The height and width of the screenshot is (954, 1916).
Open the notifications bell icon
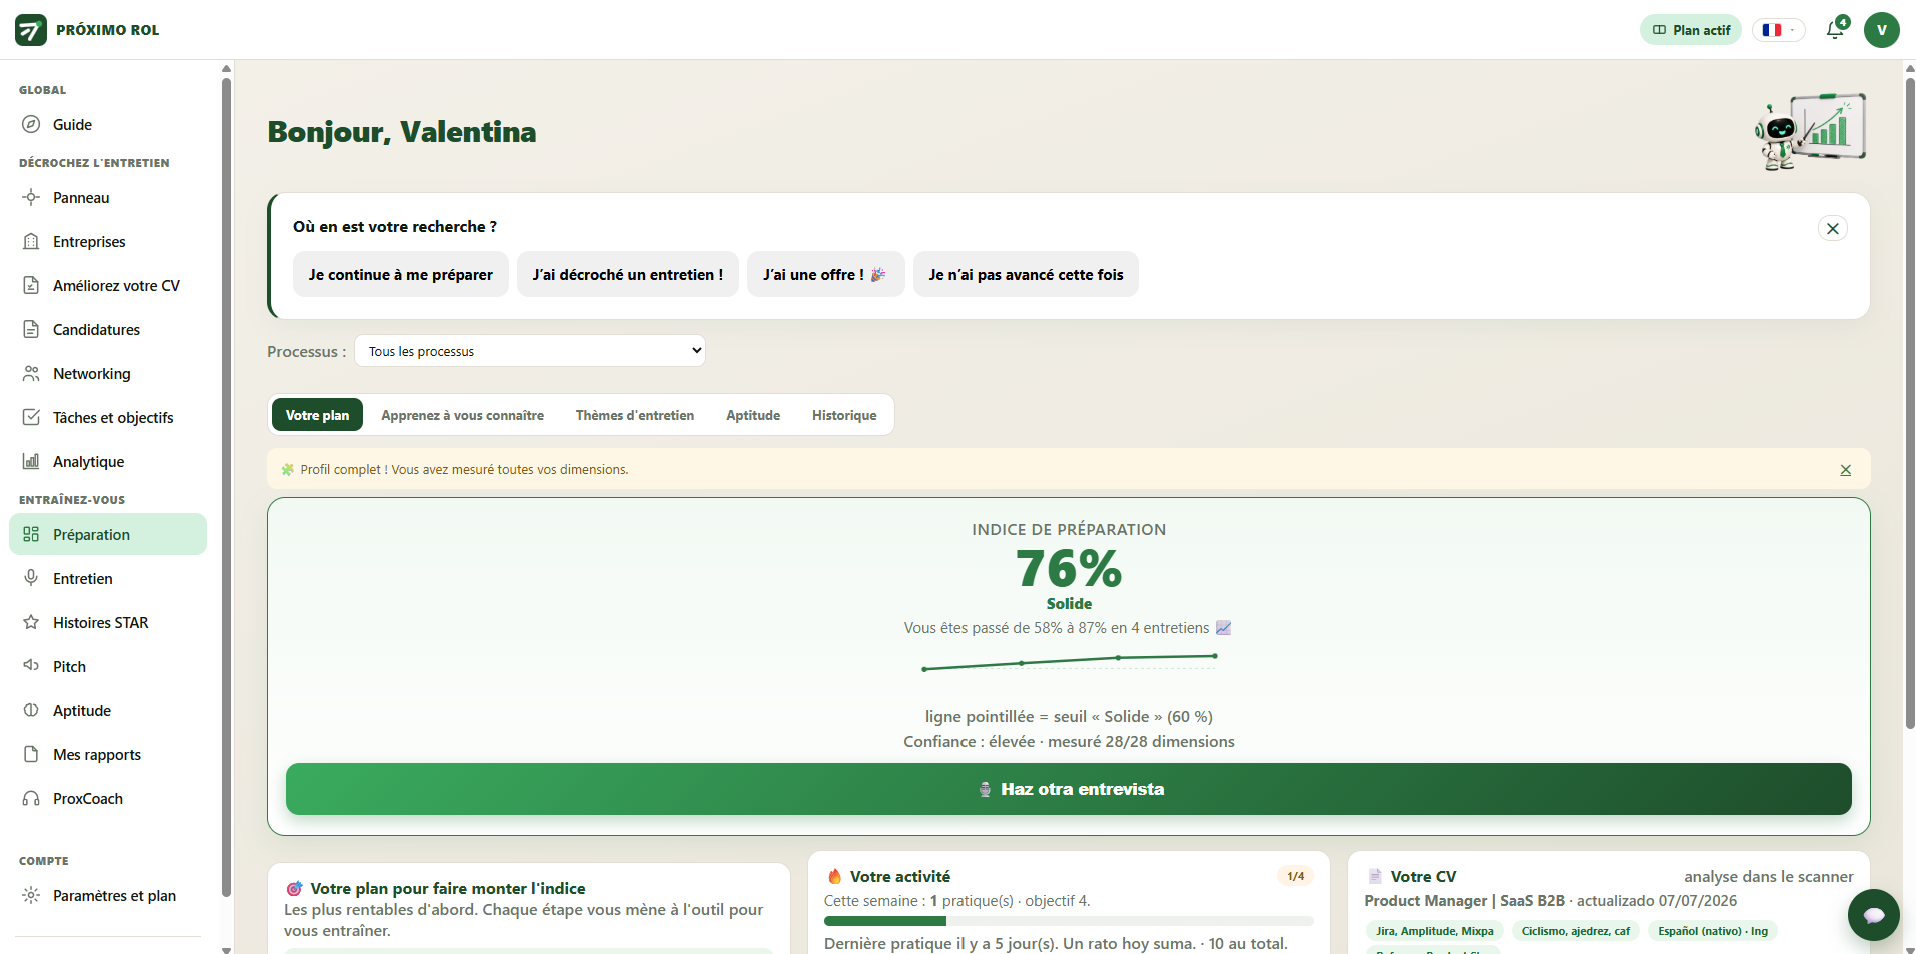click(1835, 30)
